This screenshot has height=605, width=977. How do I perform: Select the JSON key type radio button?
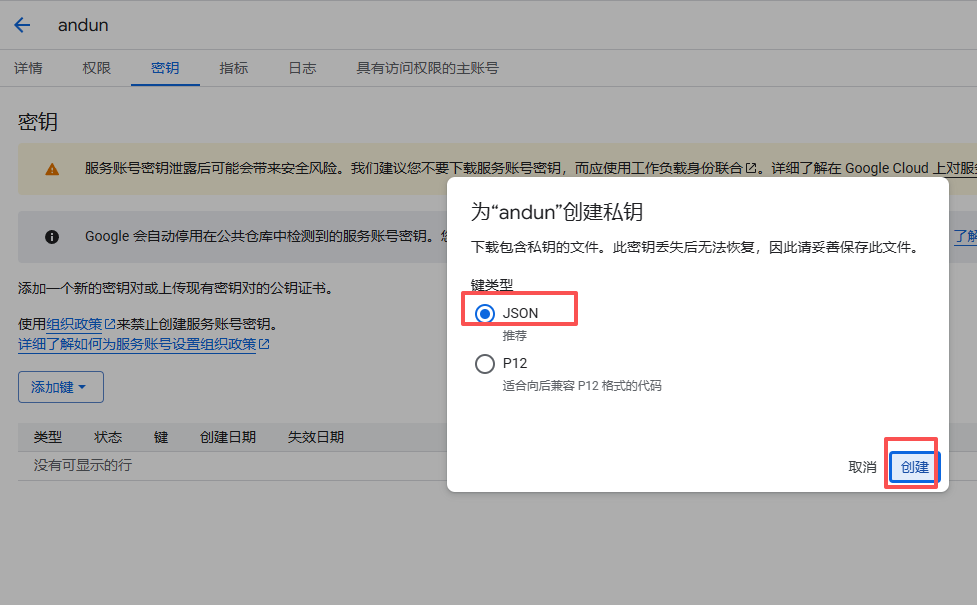(485, 313)
